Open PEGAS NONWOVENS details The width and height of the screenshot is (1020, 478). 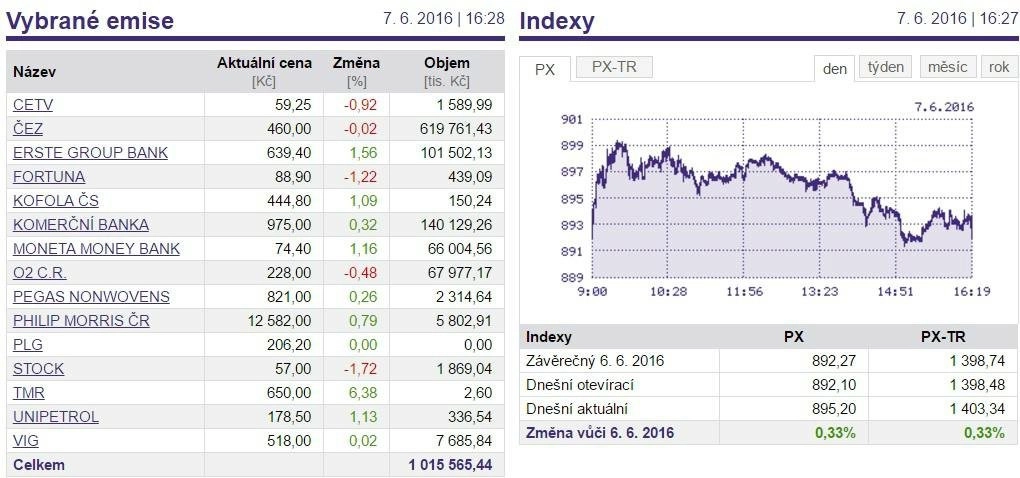click(91, 297)
